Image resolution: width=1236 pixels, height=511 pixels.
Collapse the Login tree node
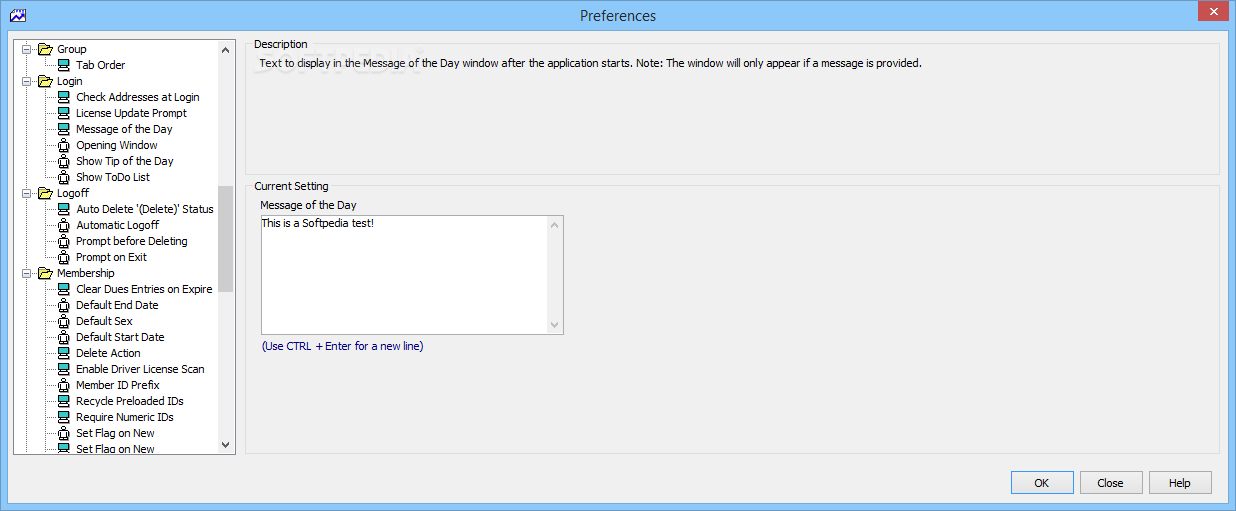[27, 81]
